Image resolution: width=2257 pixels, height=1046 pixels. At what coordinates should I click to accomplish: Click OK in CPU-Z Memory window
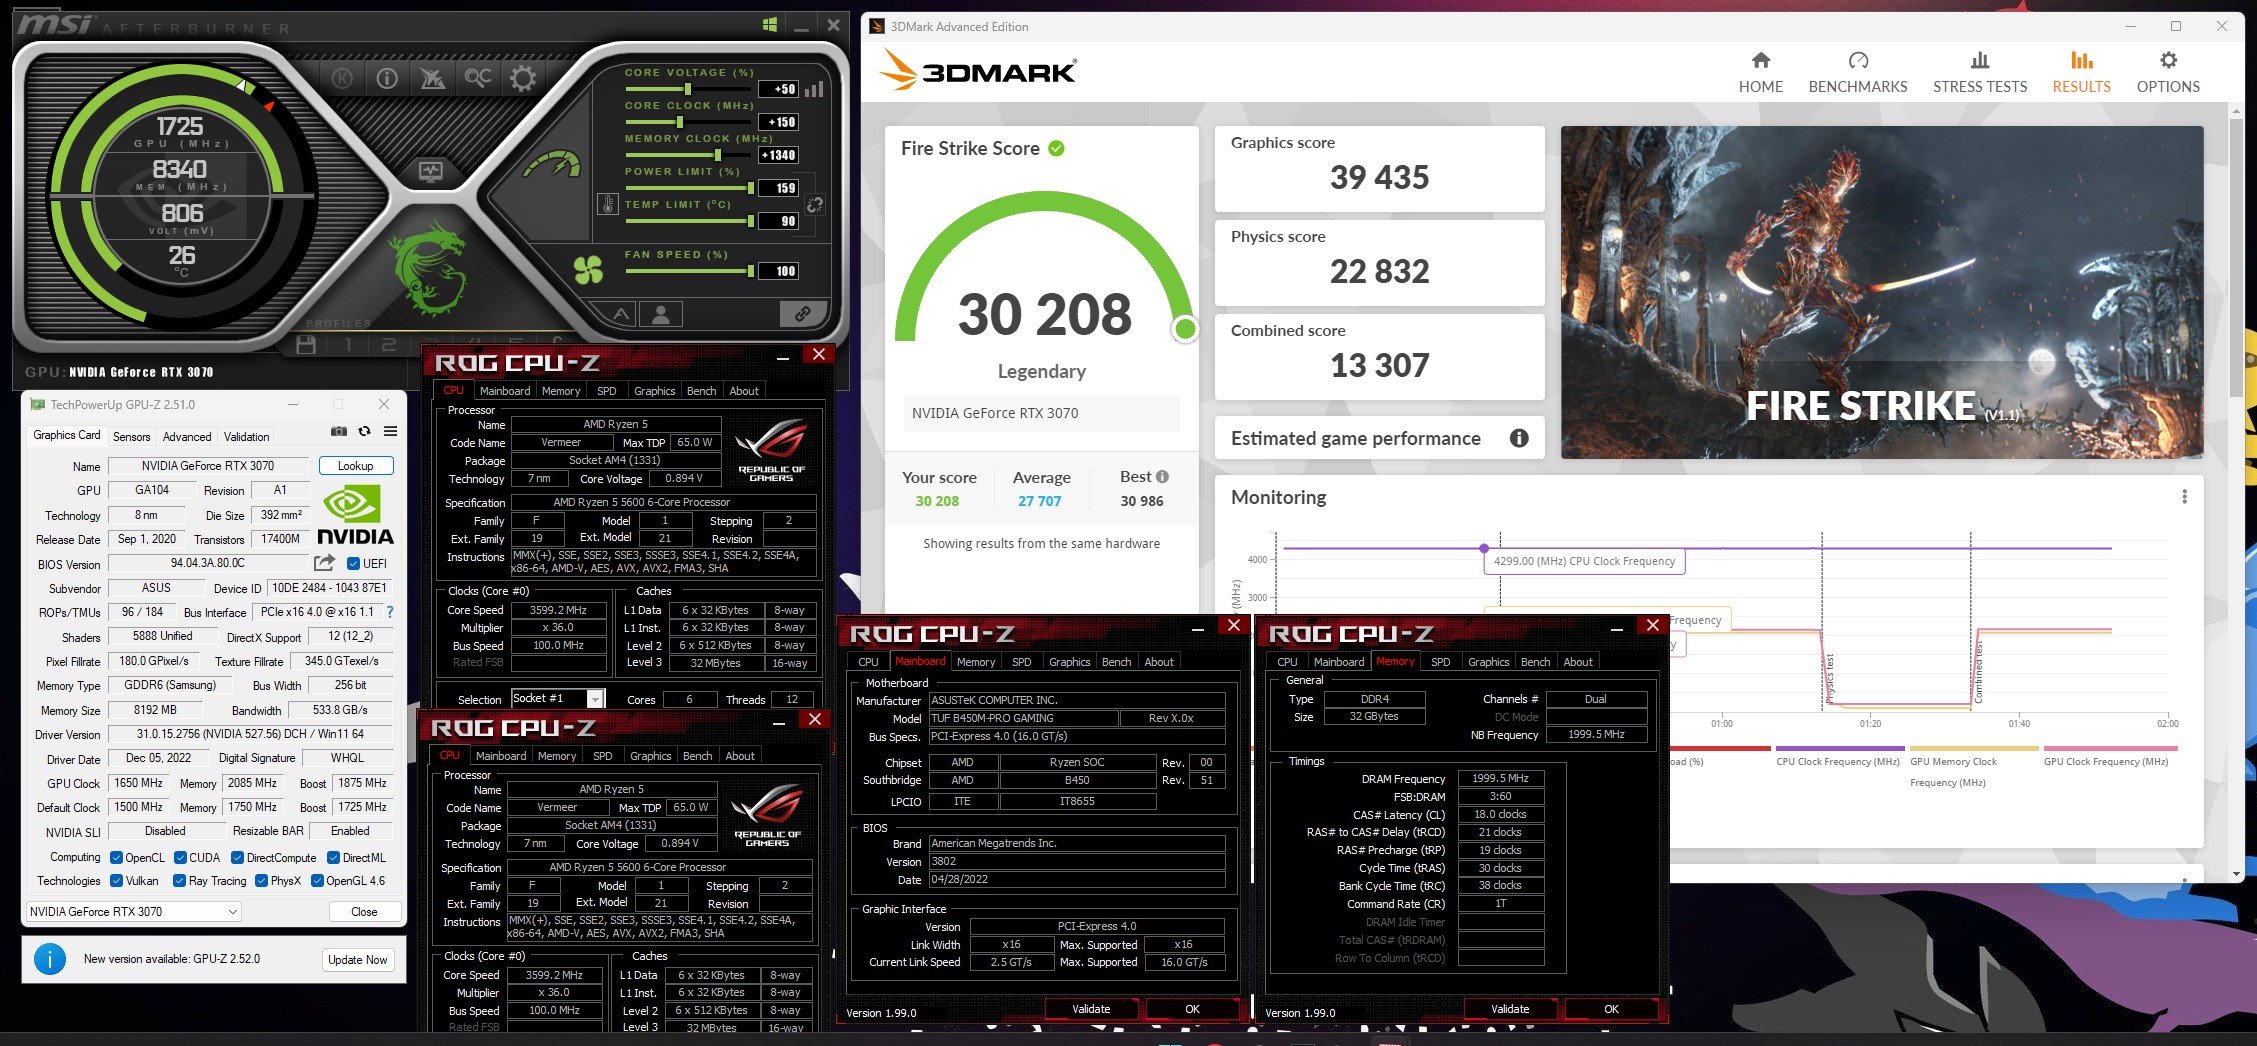(1611, 1009)
